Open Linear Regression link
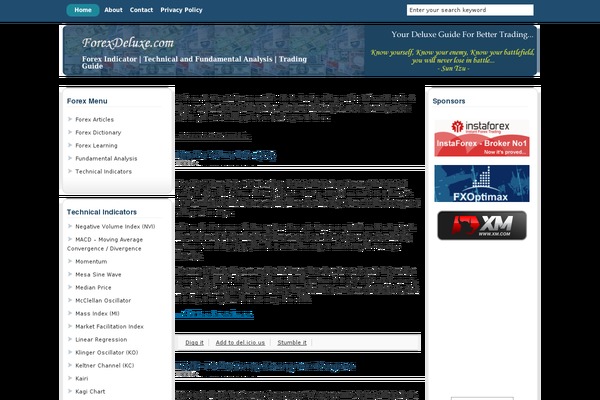Screen dimensions: 600x400 (x=101, y=340)
